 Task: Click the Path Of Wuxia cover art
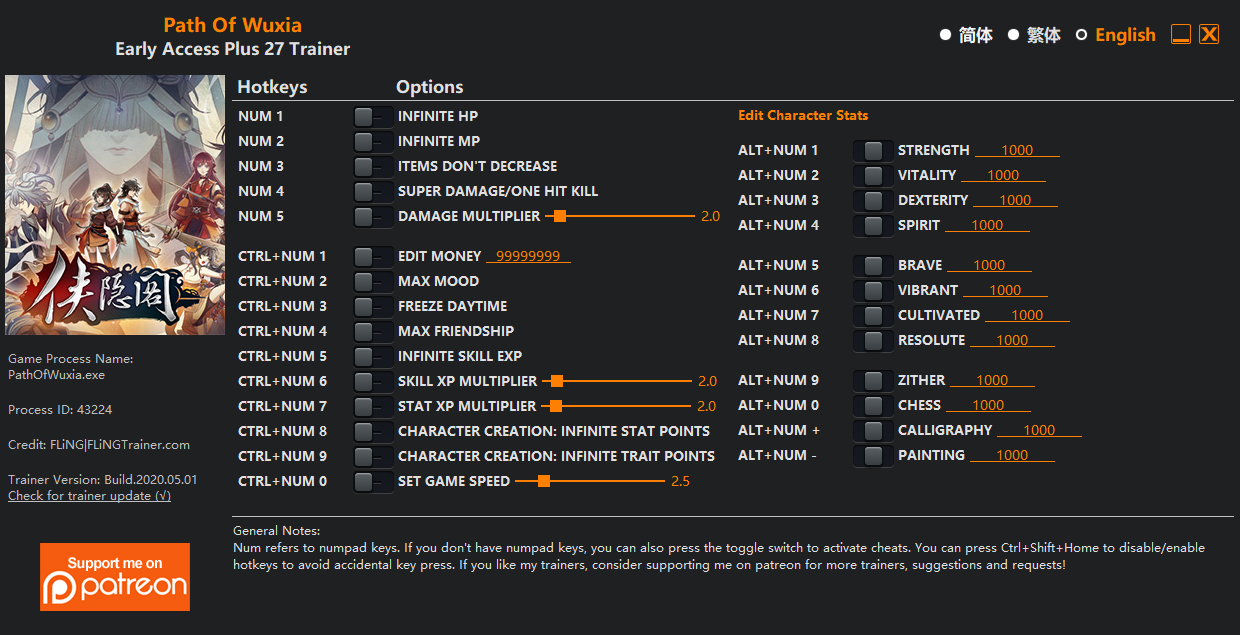coord(115,205)
